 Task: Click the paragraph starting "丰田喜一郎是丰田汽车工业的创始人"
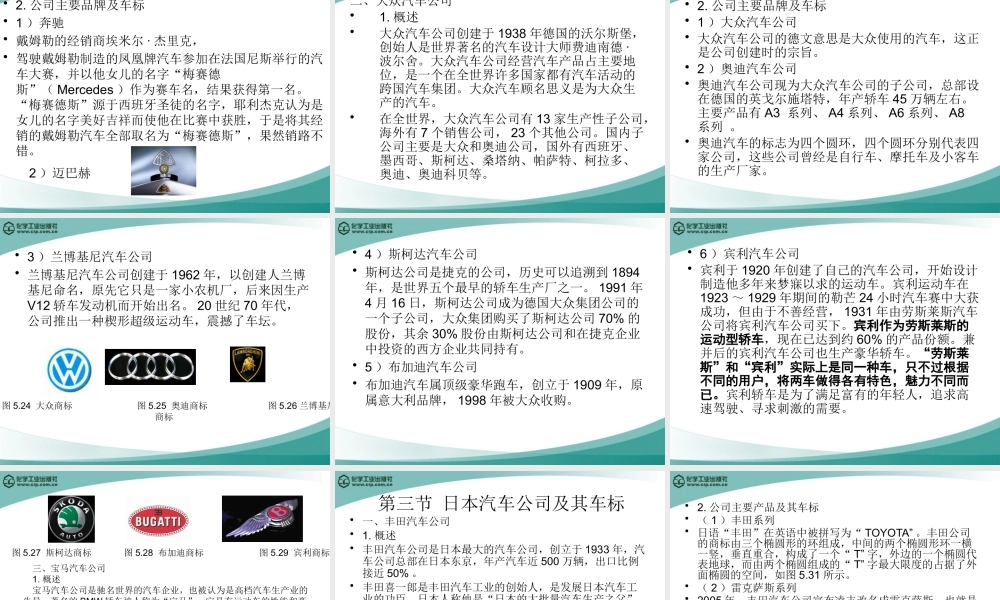pyautogui.click(x=500, y=591)
